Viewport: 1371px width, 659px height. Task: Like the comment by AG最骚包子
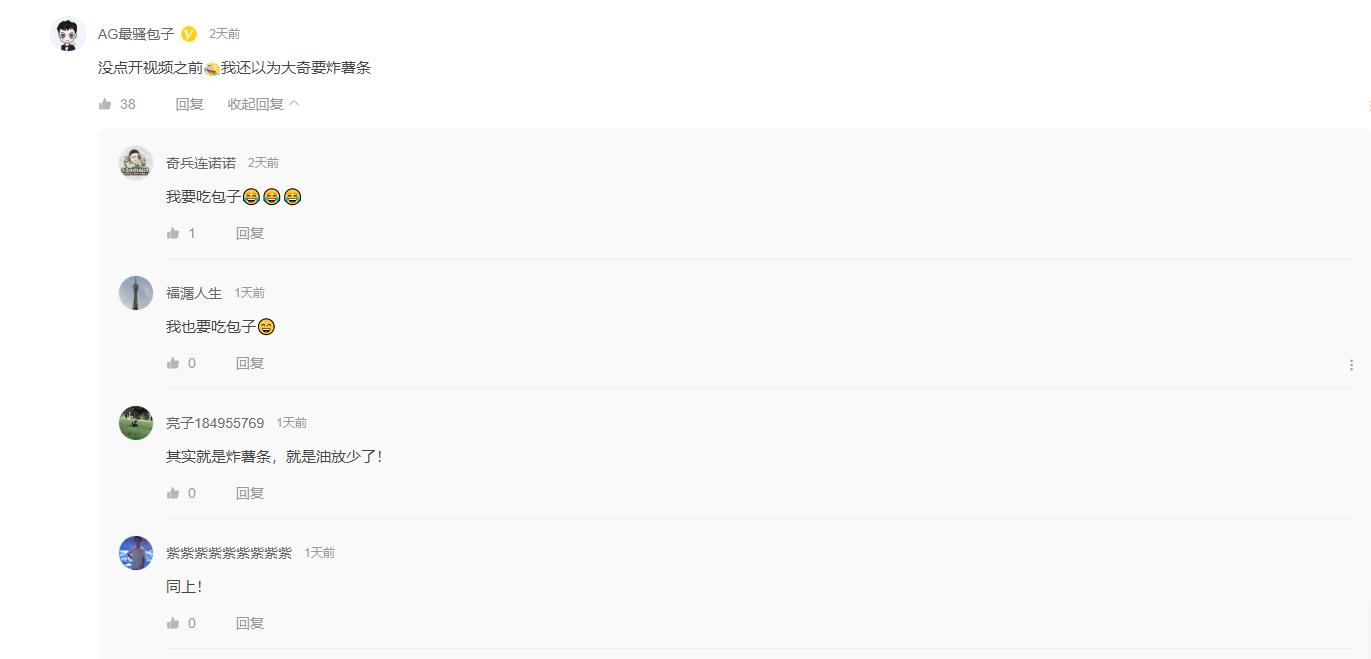pos(105,104)
